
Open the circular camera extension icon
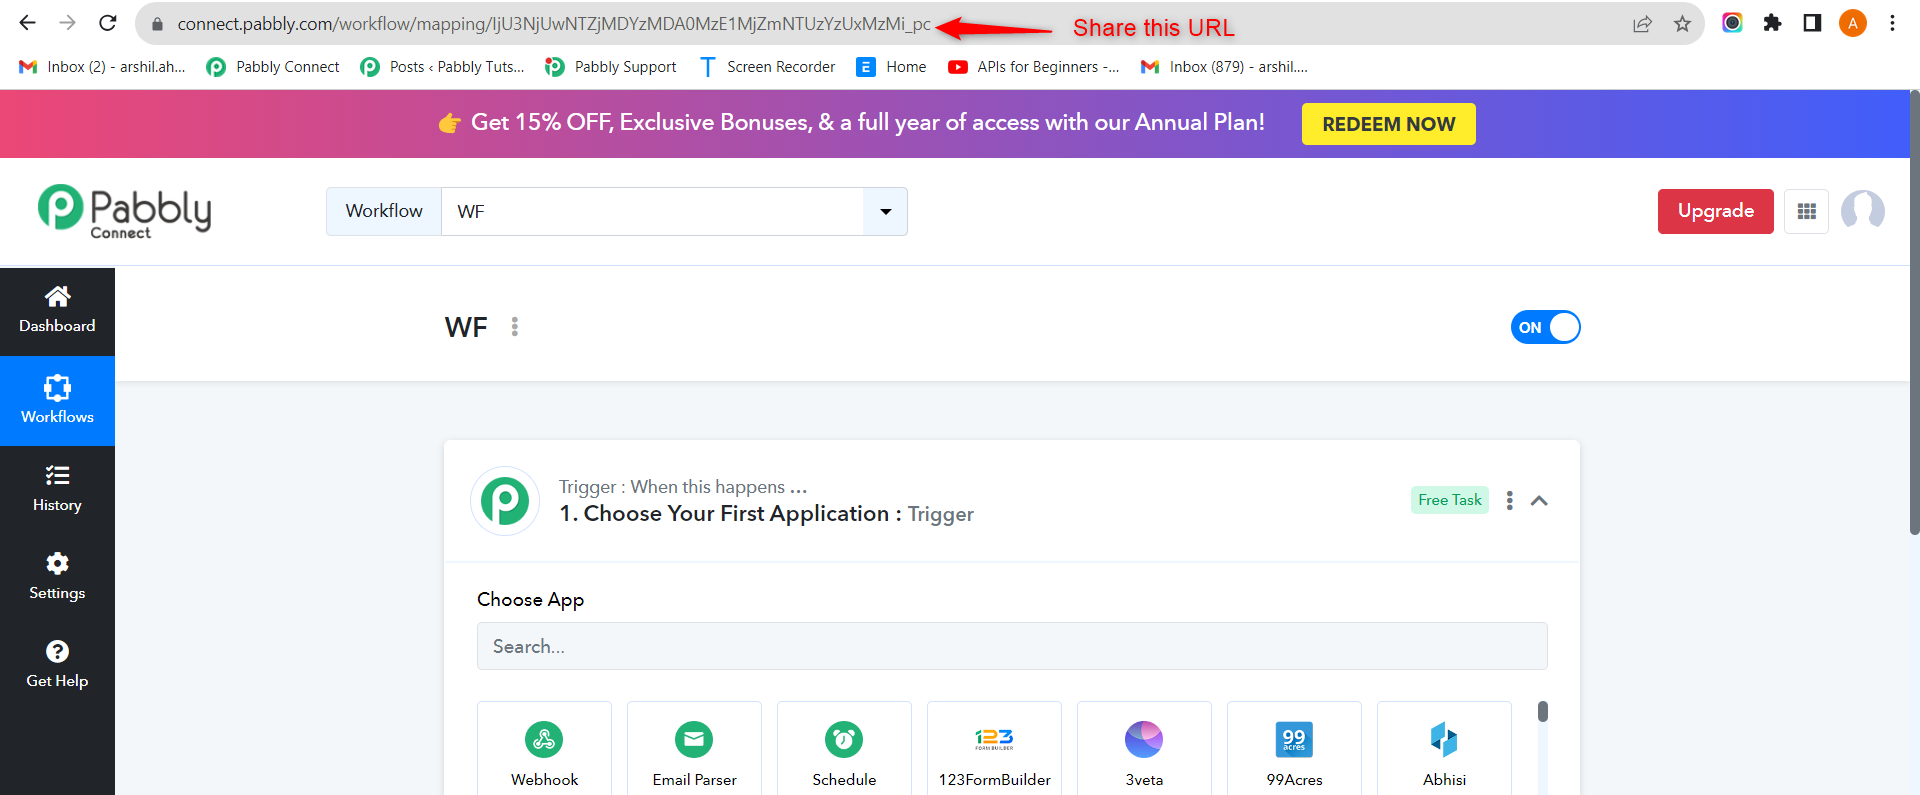coord(1732,23)
